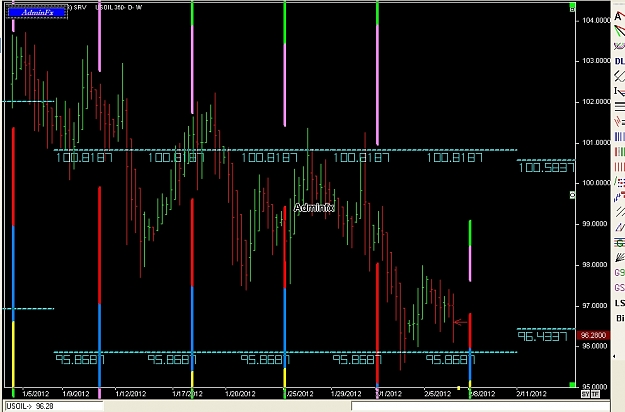625x412 pixels.
Task: Click the green square at axis bottom-right
Action: click(x=572, y=385)
